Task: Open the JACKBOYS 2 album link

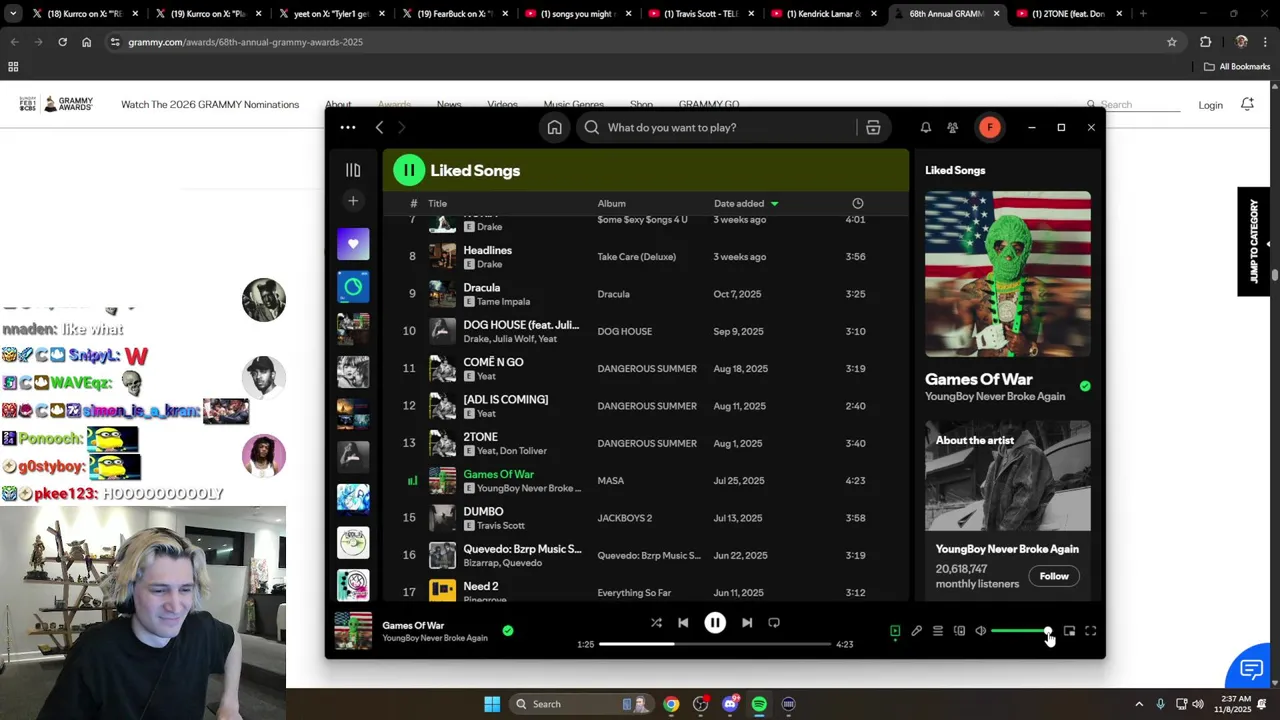Action: [625, 518]
